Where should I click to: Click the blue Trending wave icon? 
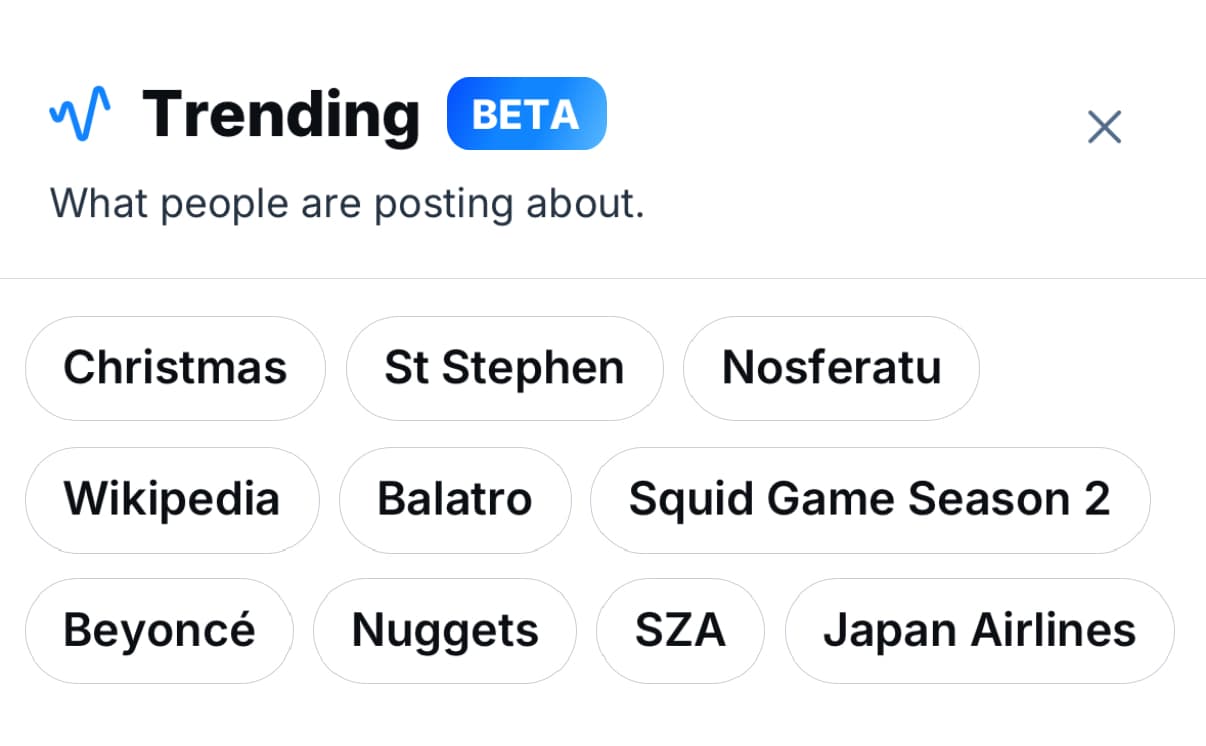coord(80,114)
